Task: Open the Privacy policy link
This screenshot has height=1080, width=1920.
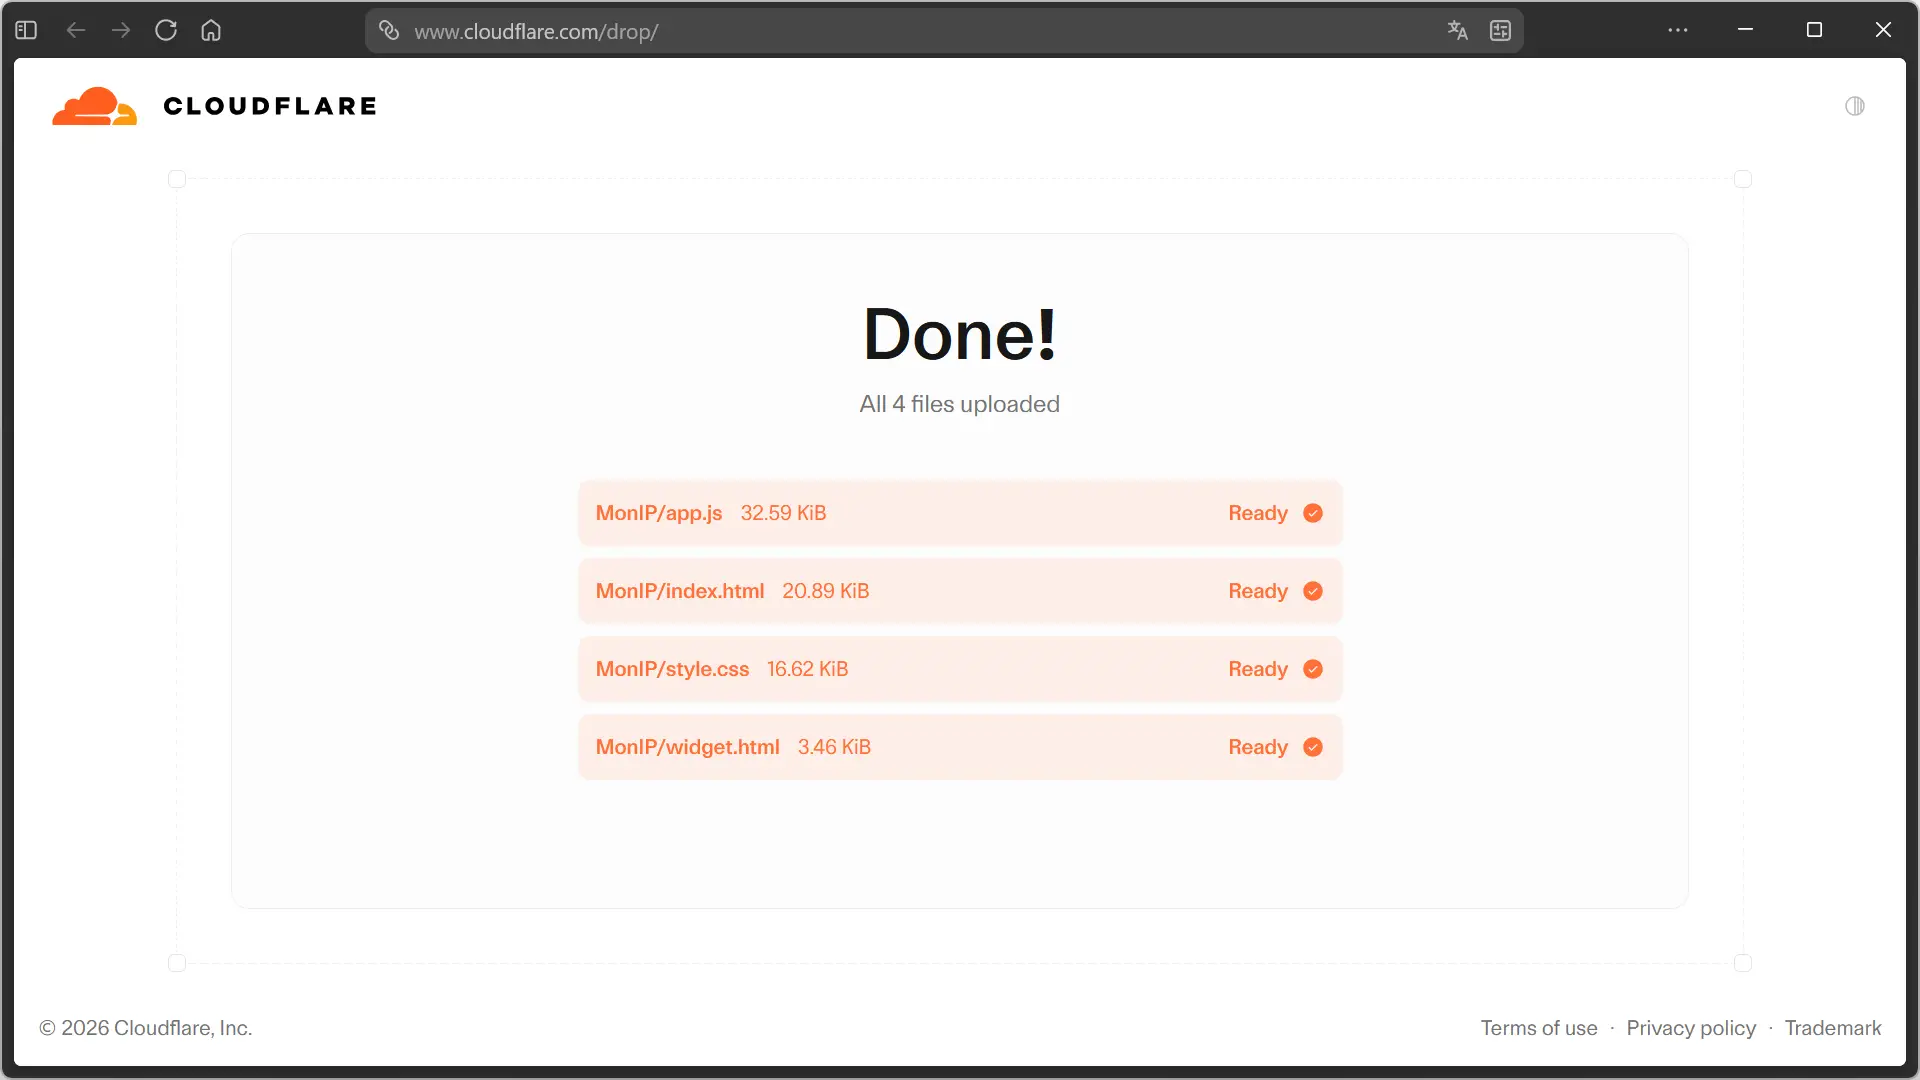Action: coord(1691,1028)
